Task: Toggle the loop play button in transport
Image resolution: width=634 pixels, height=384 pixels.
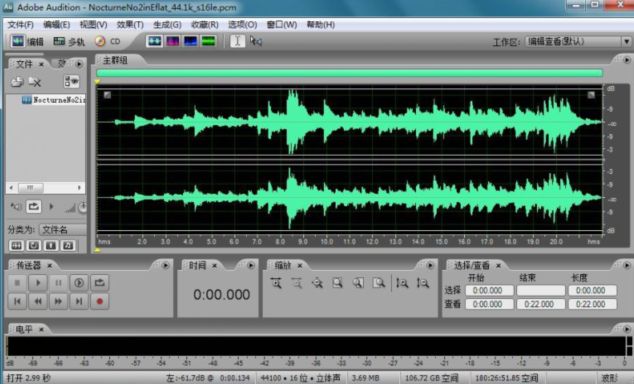Action: click(99, 283)
